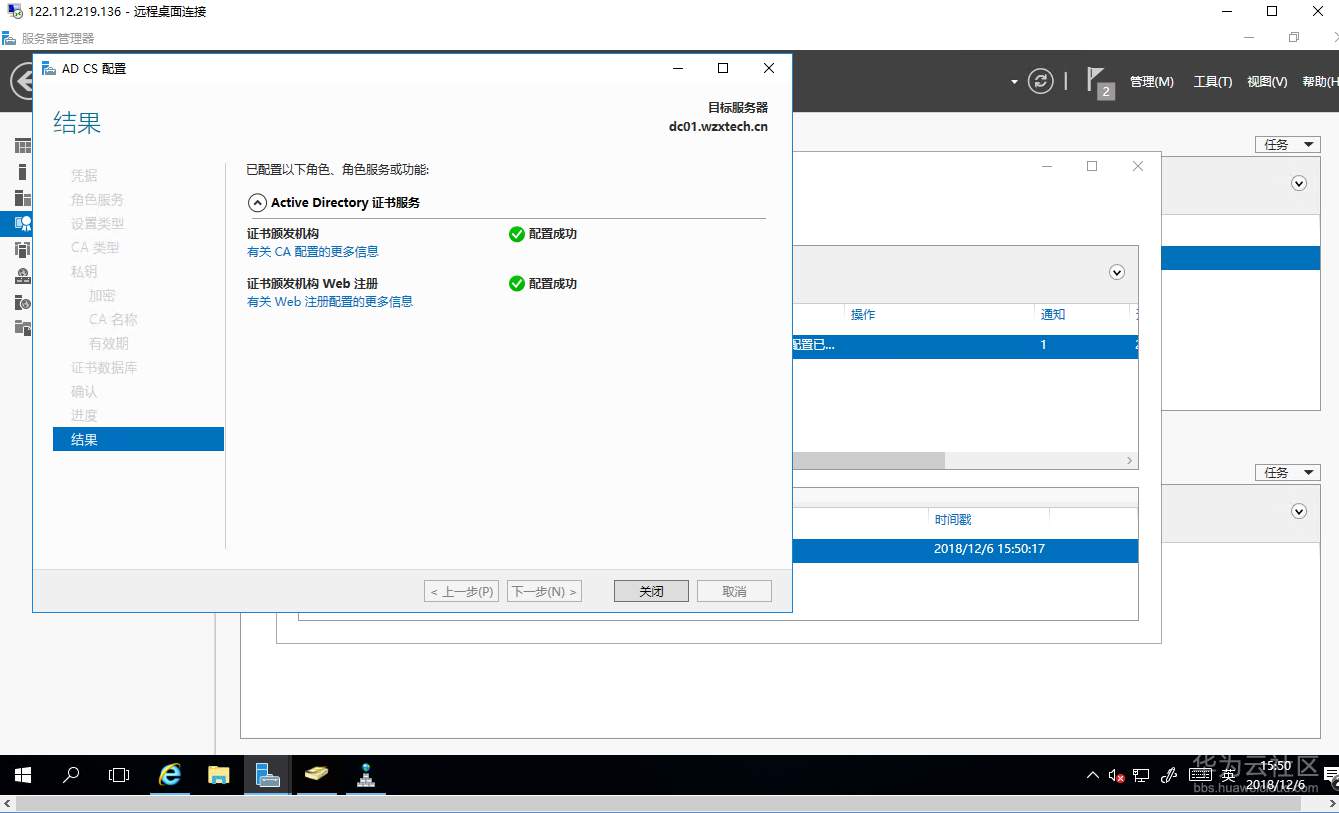Select the AD DS icon in sidebar

(22, 250)
